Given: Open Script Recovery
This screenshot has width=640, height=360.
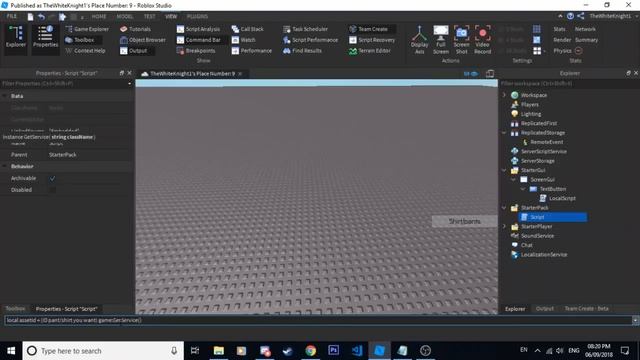Looking at the screenshot, I should coord(372,40).
